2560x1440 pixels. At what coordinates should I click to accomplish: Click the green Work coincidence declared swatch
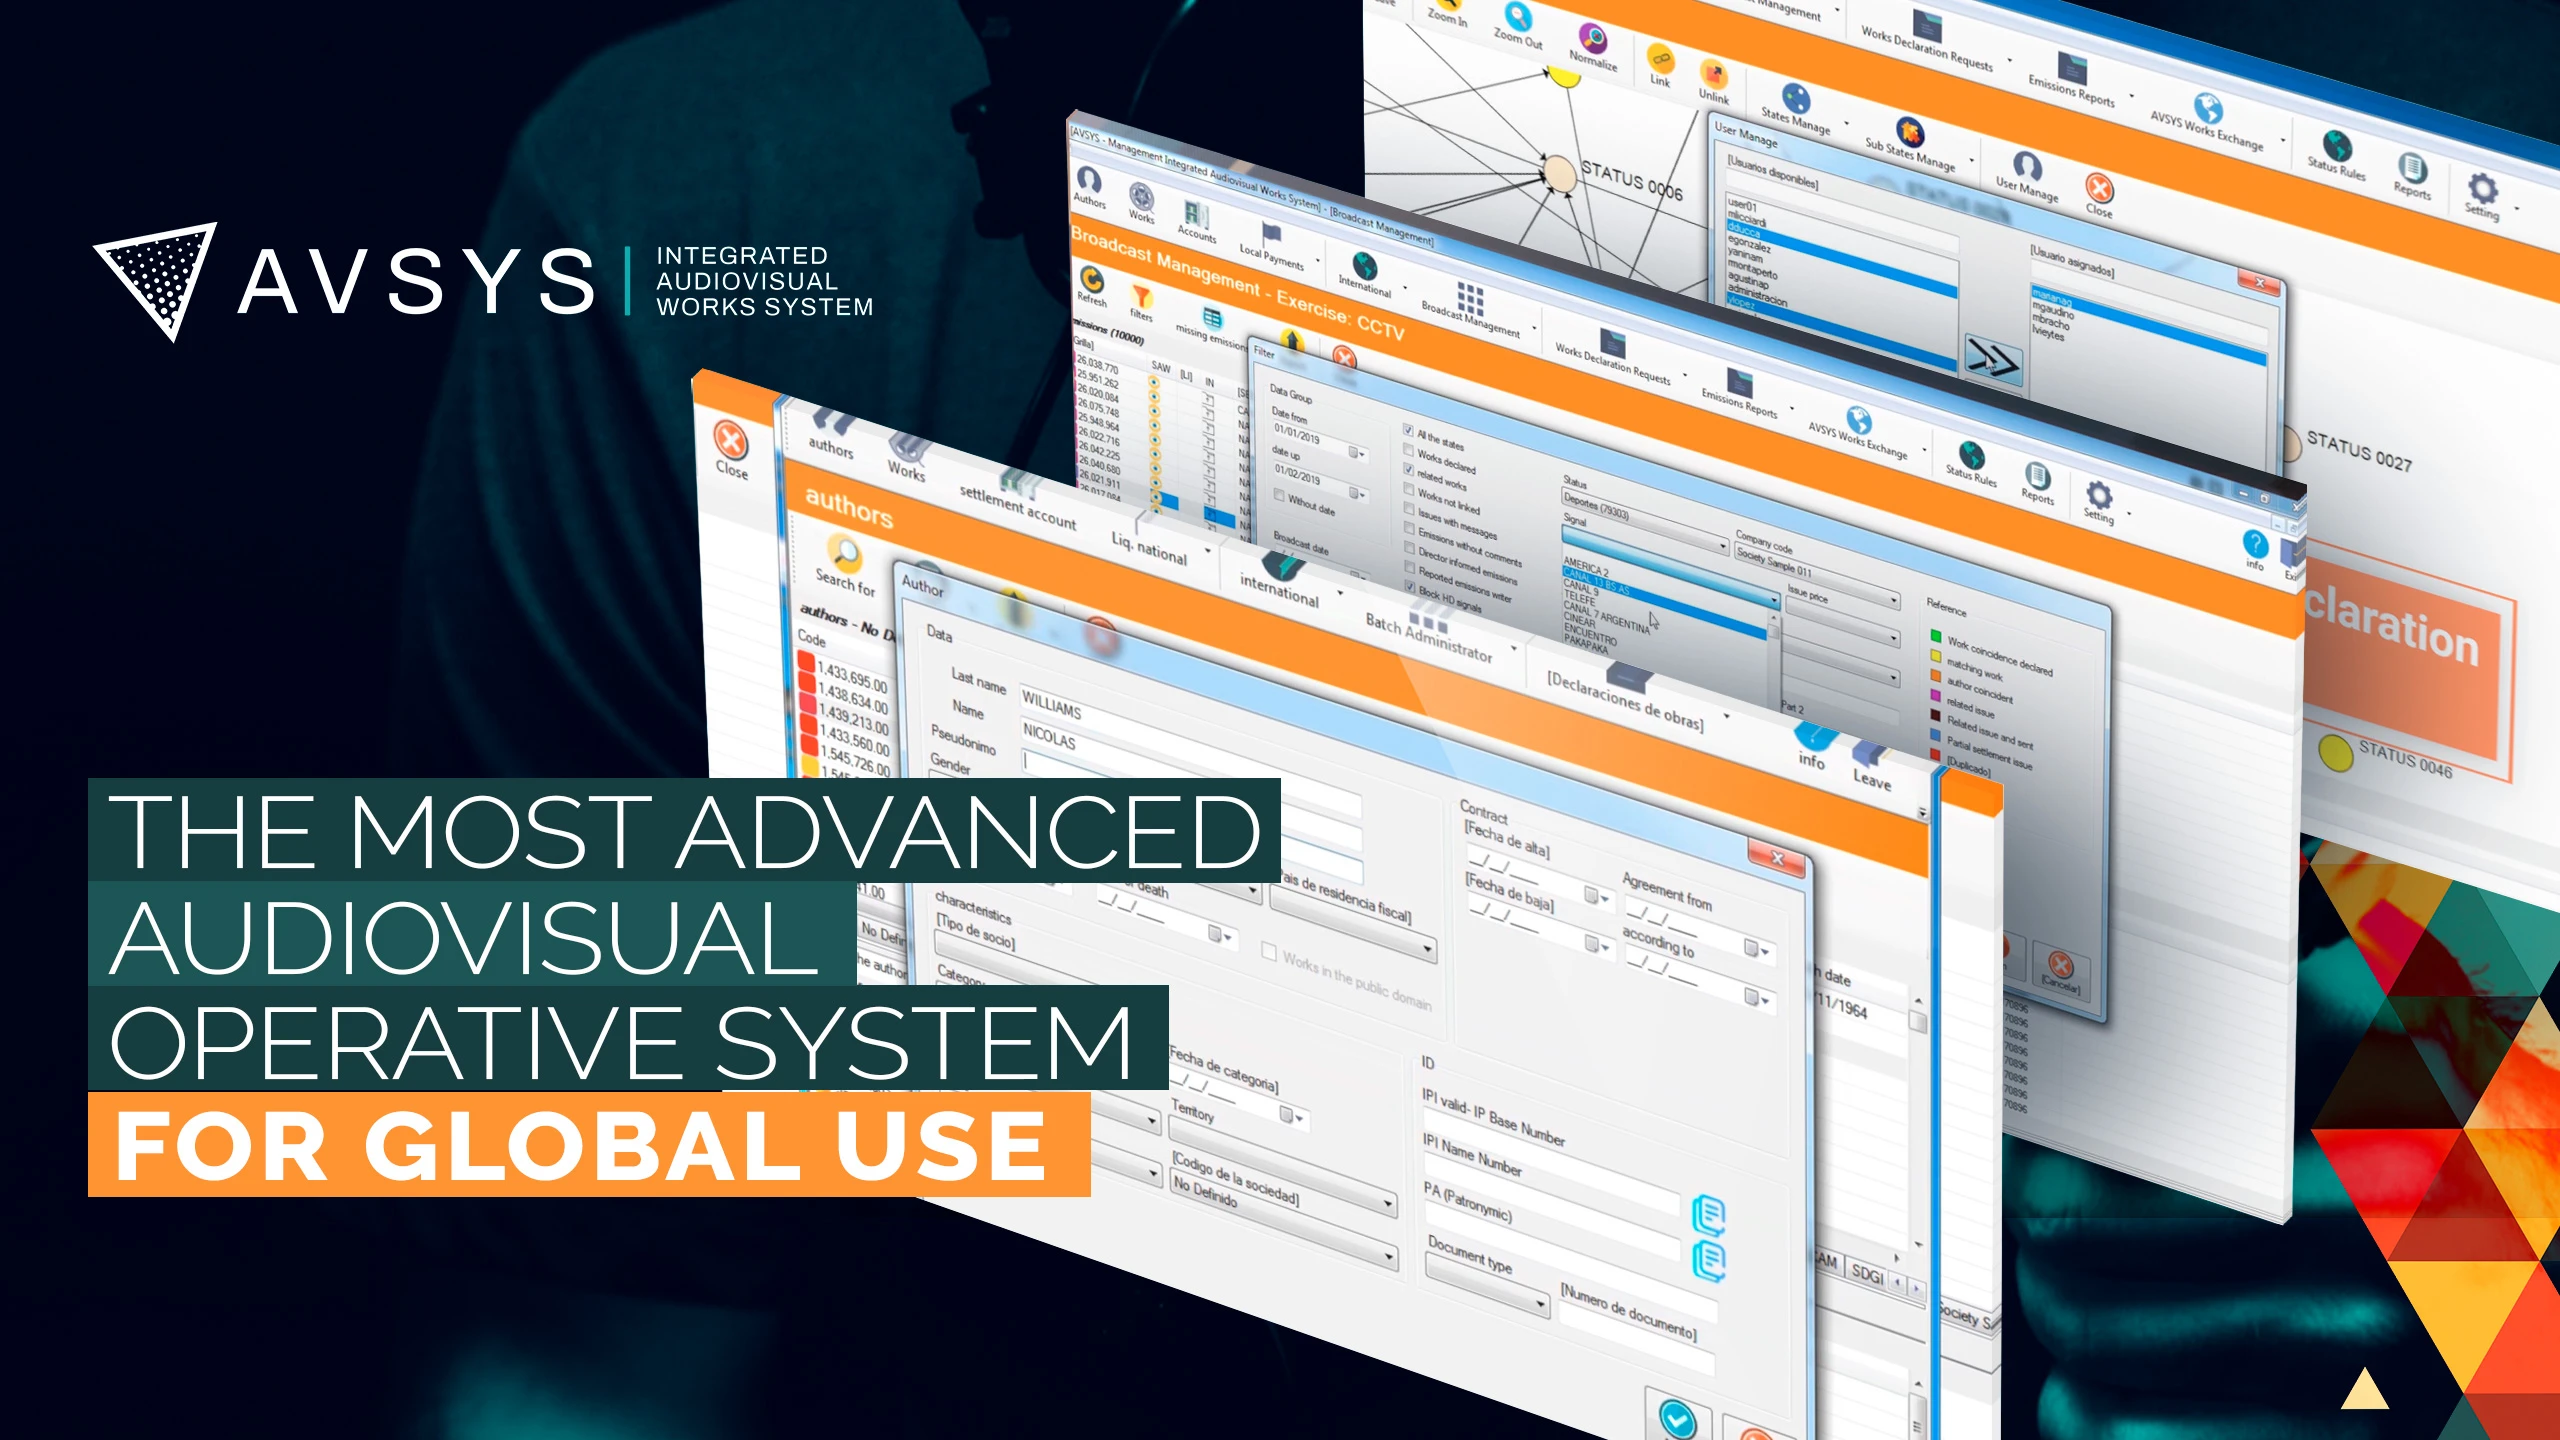point(1935,635)
